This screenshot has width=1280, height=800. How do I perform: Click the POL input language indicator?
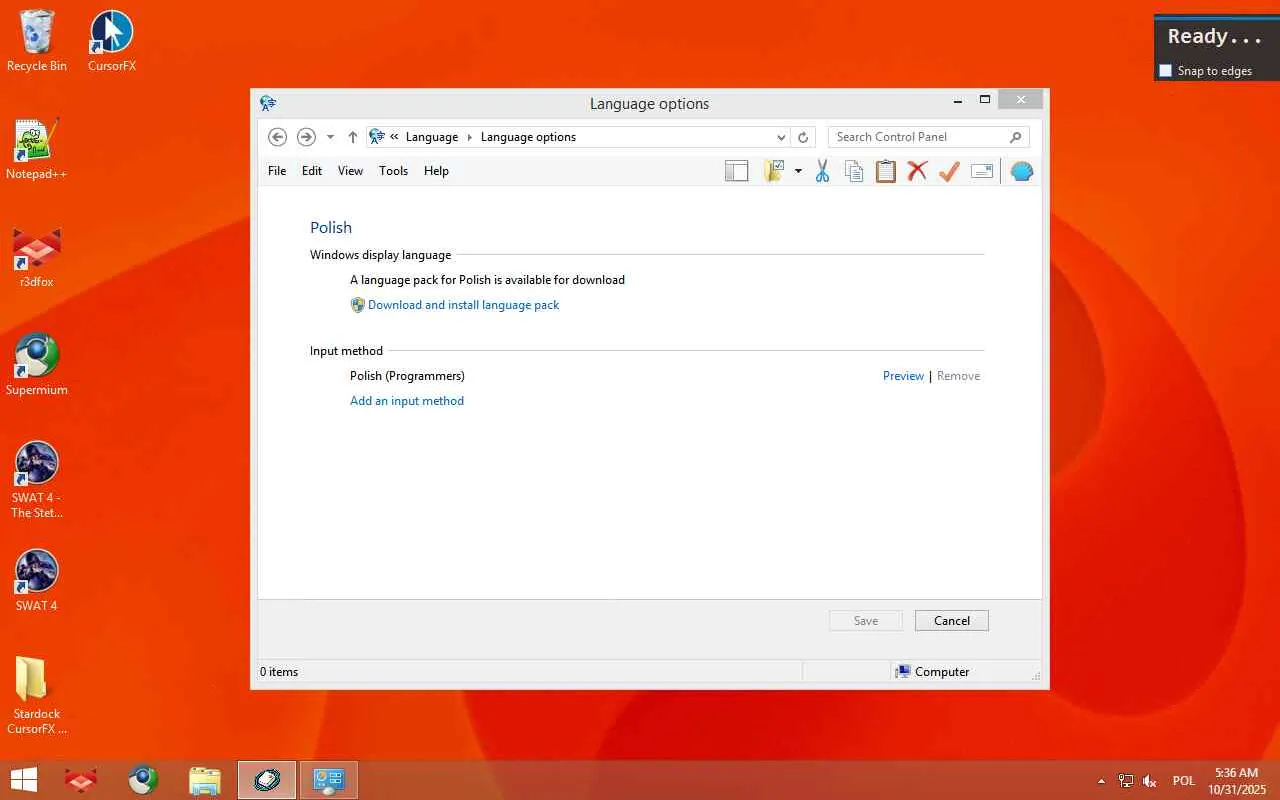coord(1184,781)
